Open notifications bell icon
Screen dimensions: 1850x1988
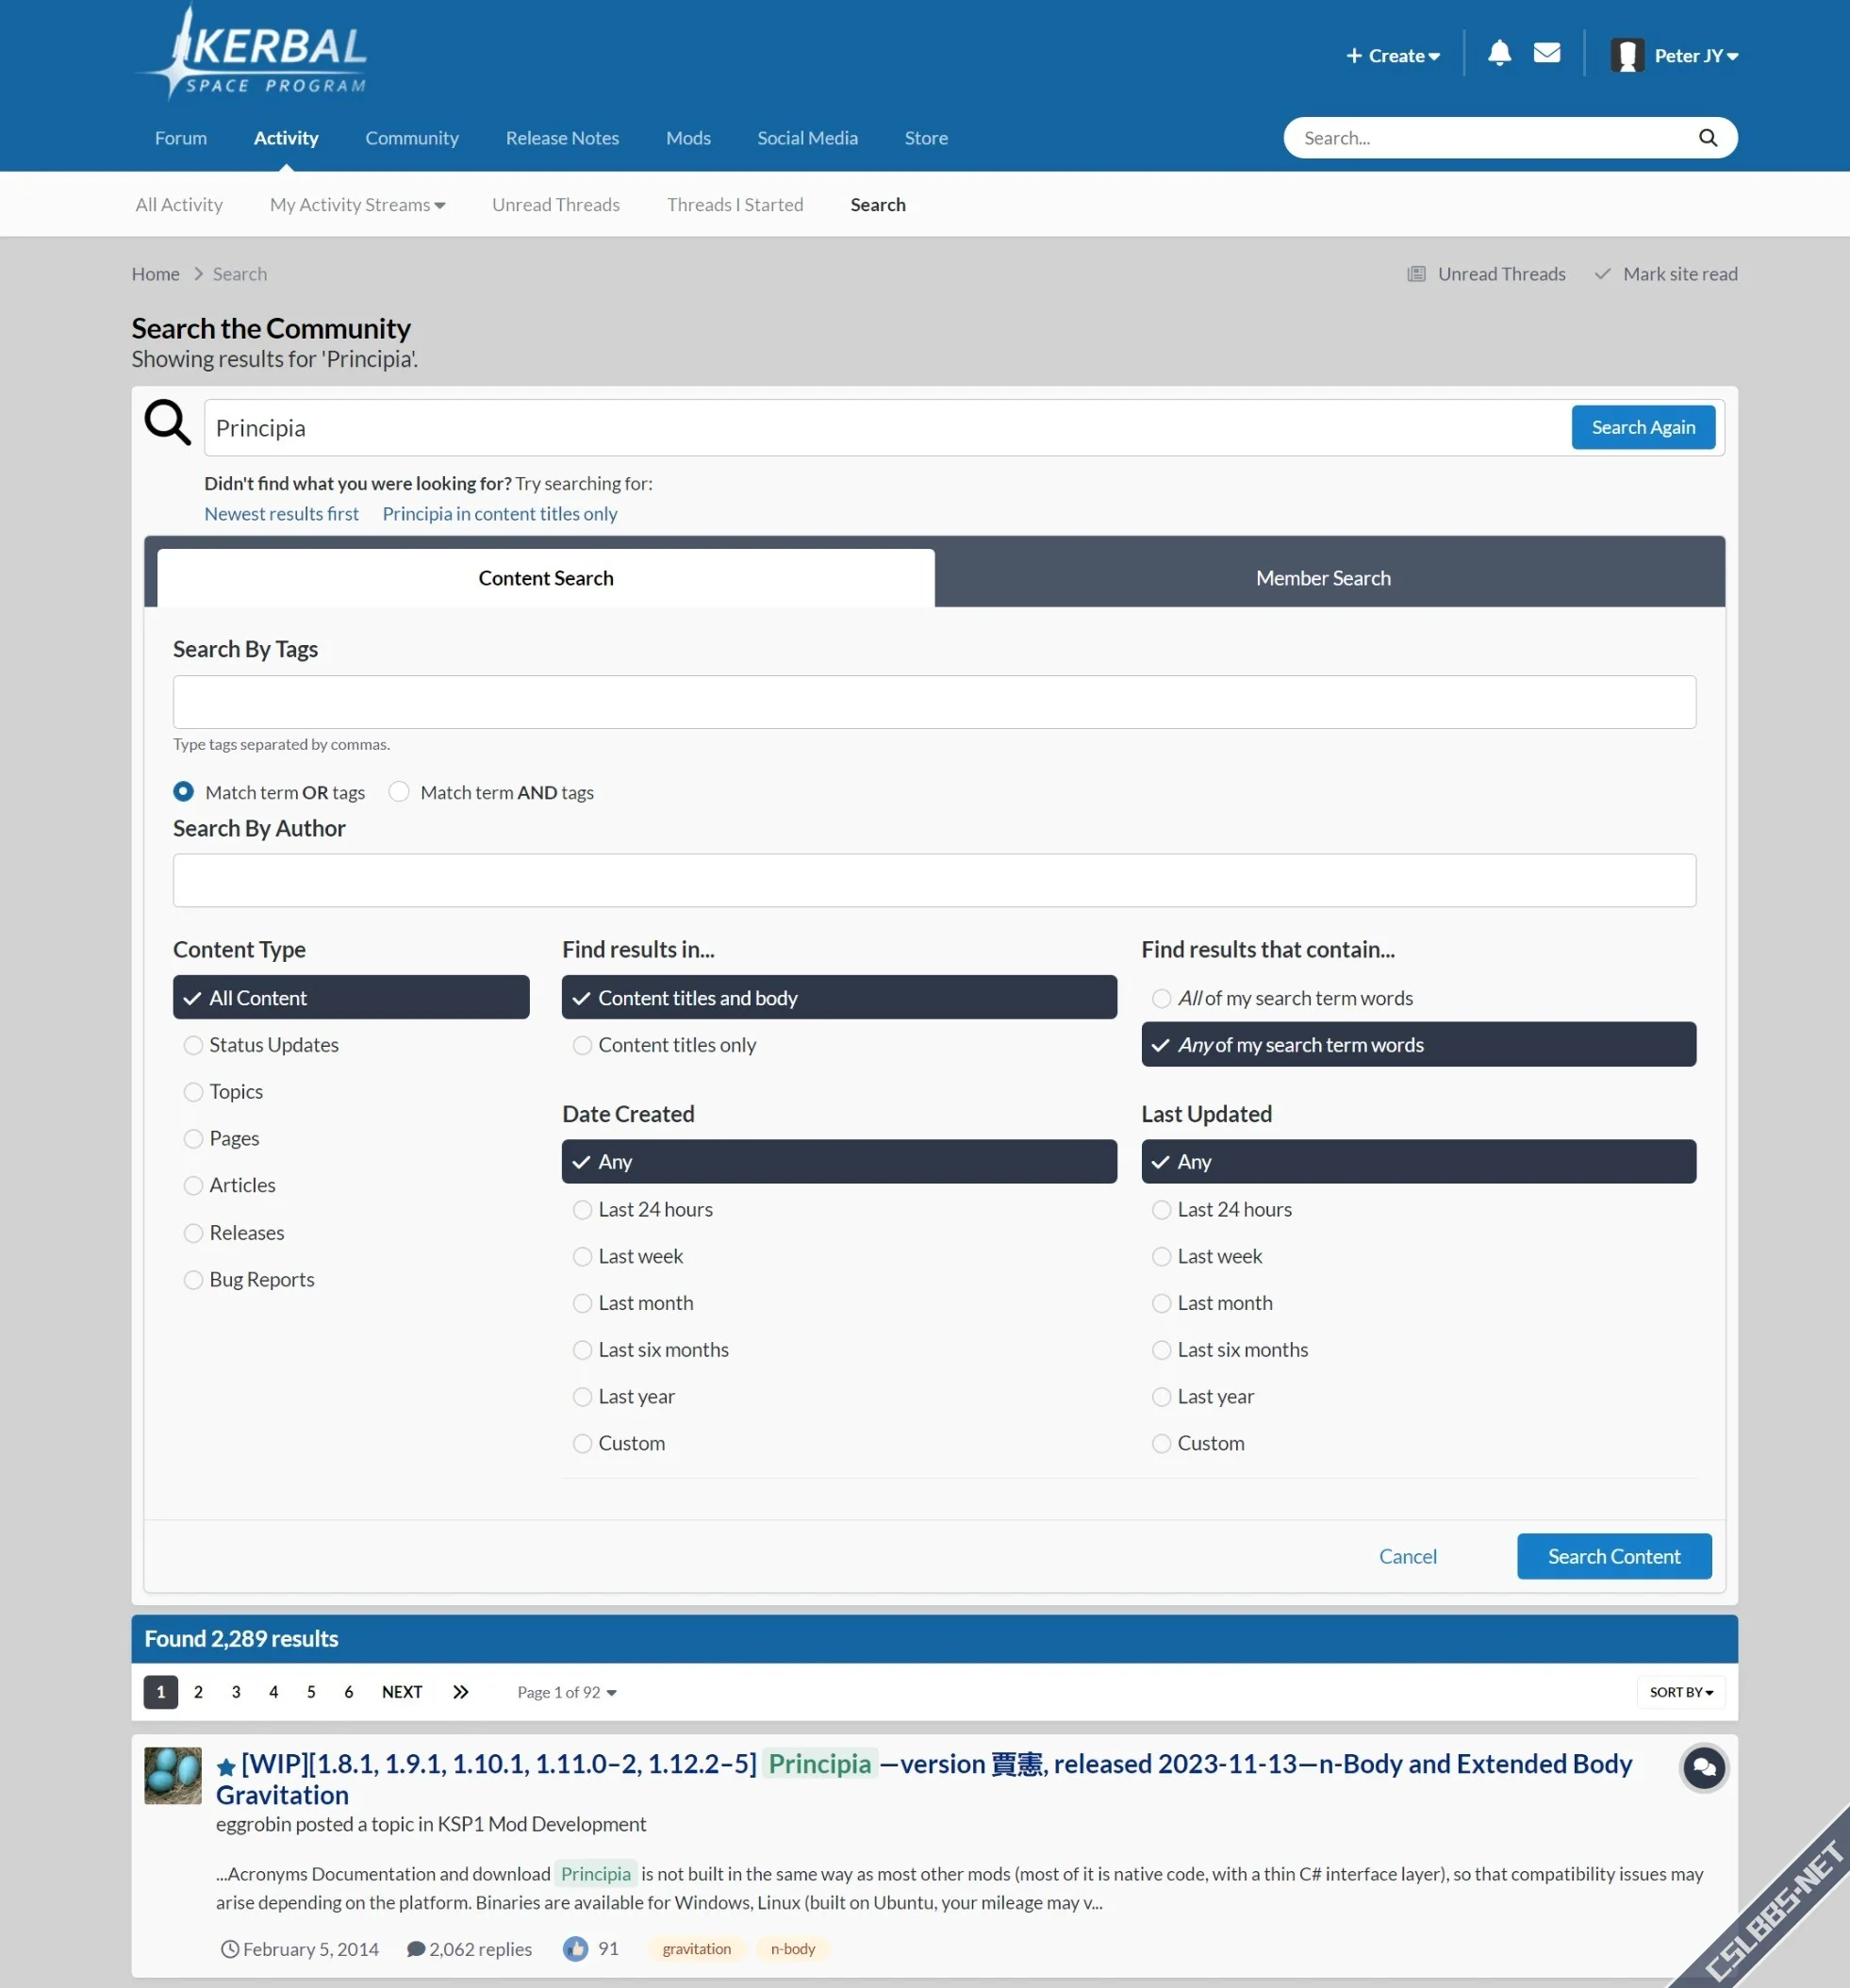(x=1499, y=53)
